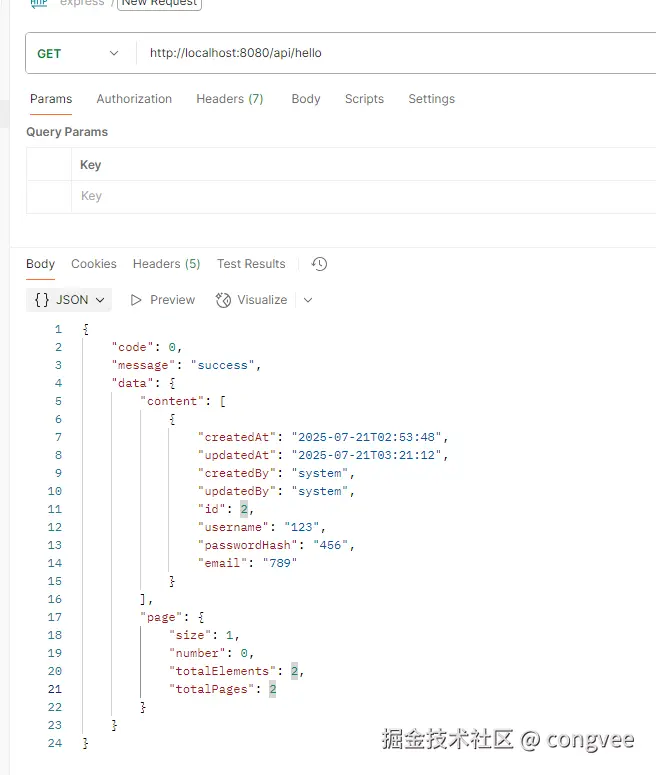Select the response Body tab

[41, 264]
